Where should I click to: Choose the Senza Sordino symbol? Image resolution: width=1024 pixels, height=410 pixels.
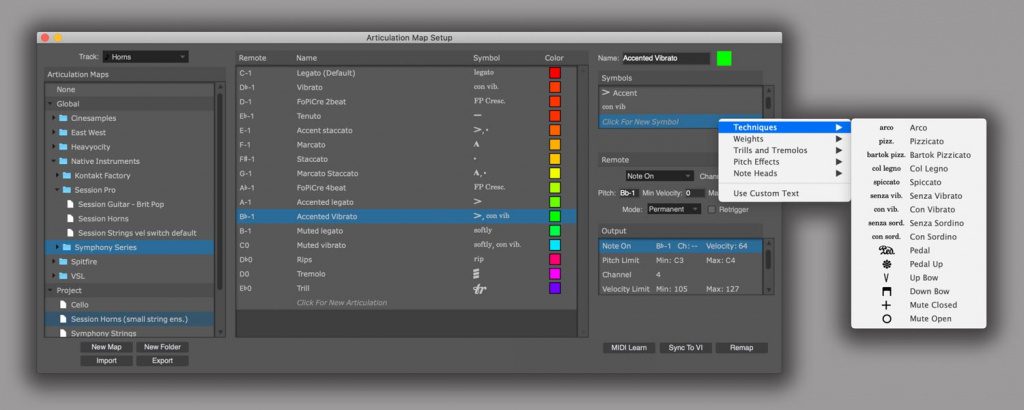[918, 223]
